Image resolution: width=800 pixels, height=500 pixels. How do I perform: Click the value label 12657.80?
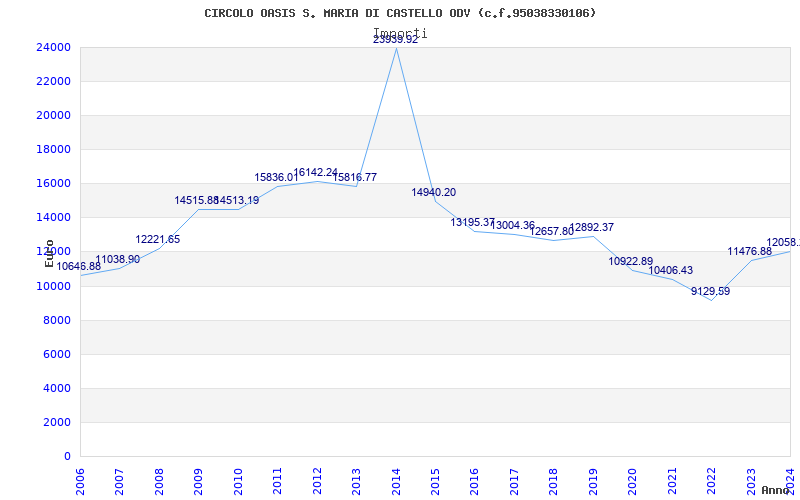click(x=552, y=231)
